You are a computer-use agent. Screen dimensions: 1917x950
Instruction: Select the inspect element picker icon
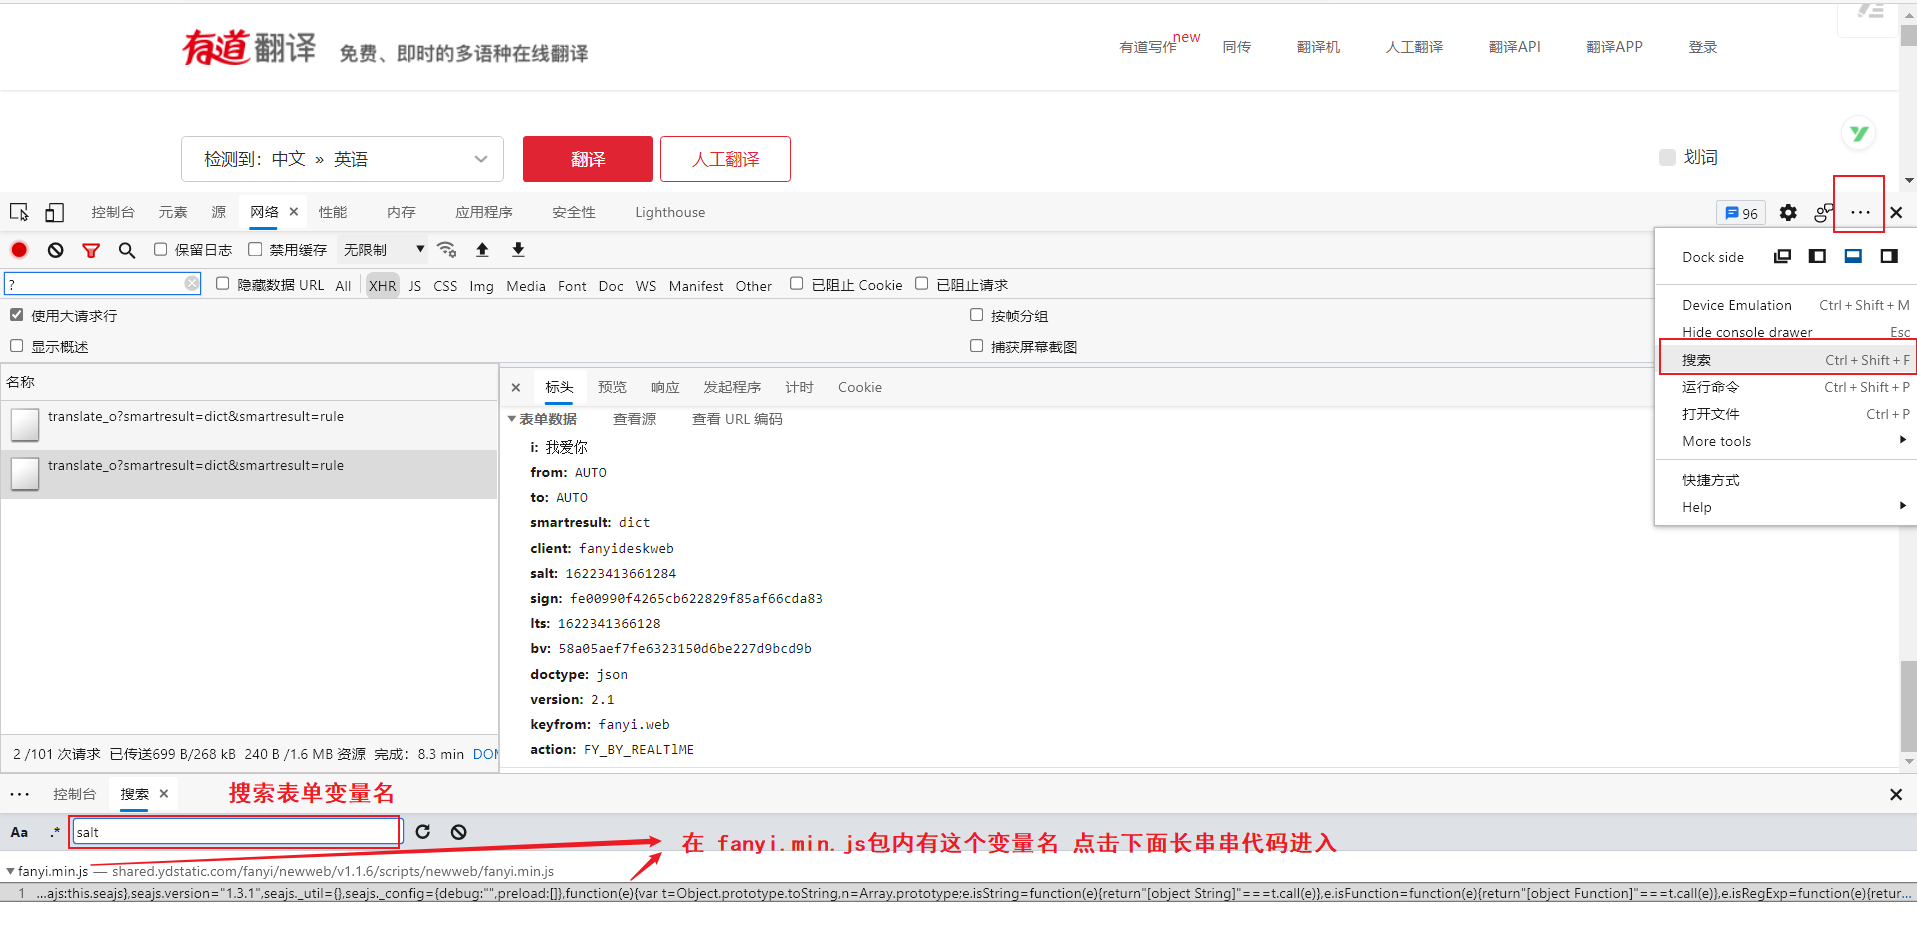[19, 212]
